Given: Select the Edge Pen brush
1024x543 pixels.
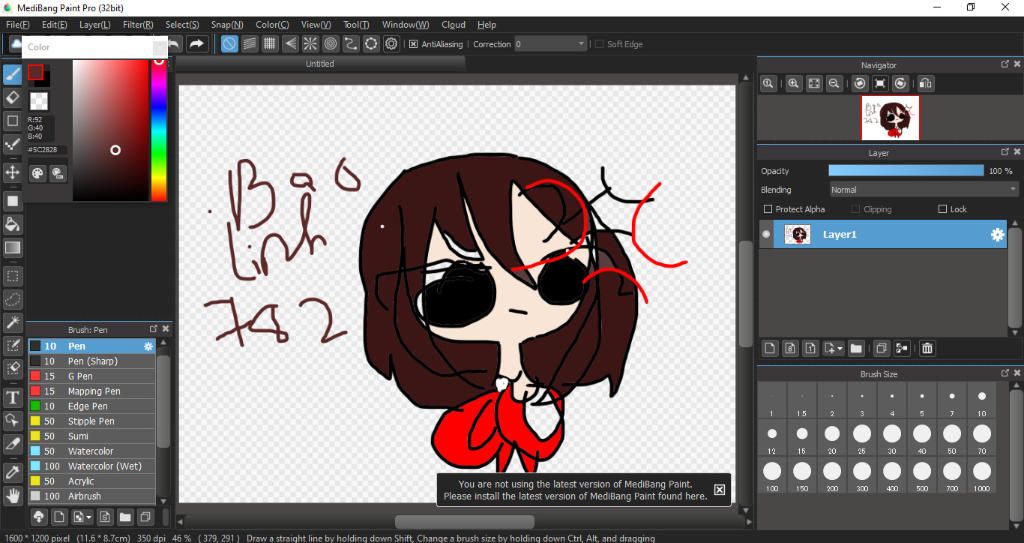Looking at the screenshot, I should tap(91, 406).
